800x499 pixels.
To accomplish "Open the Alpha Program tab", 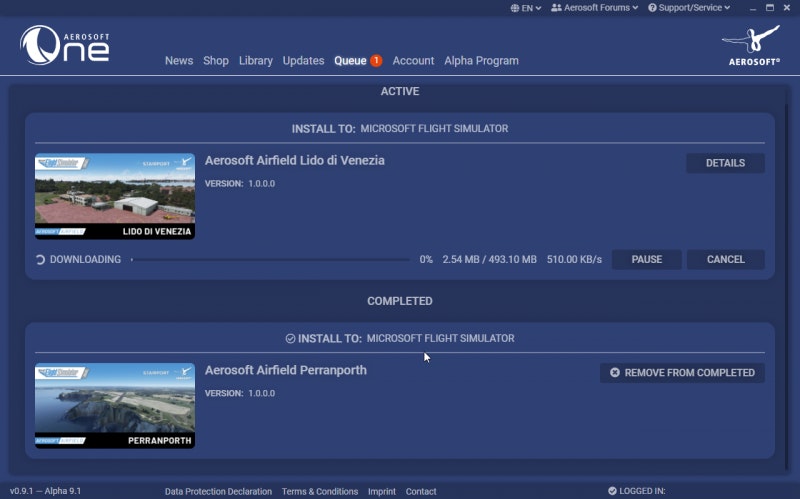I will tap(481, 61).
